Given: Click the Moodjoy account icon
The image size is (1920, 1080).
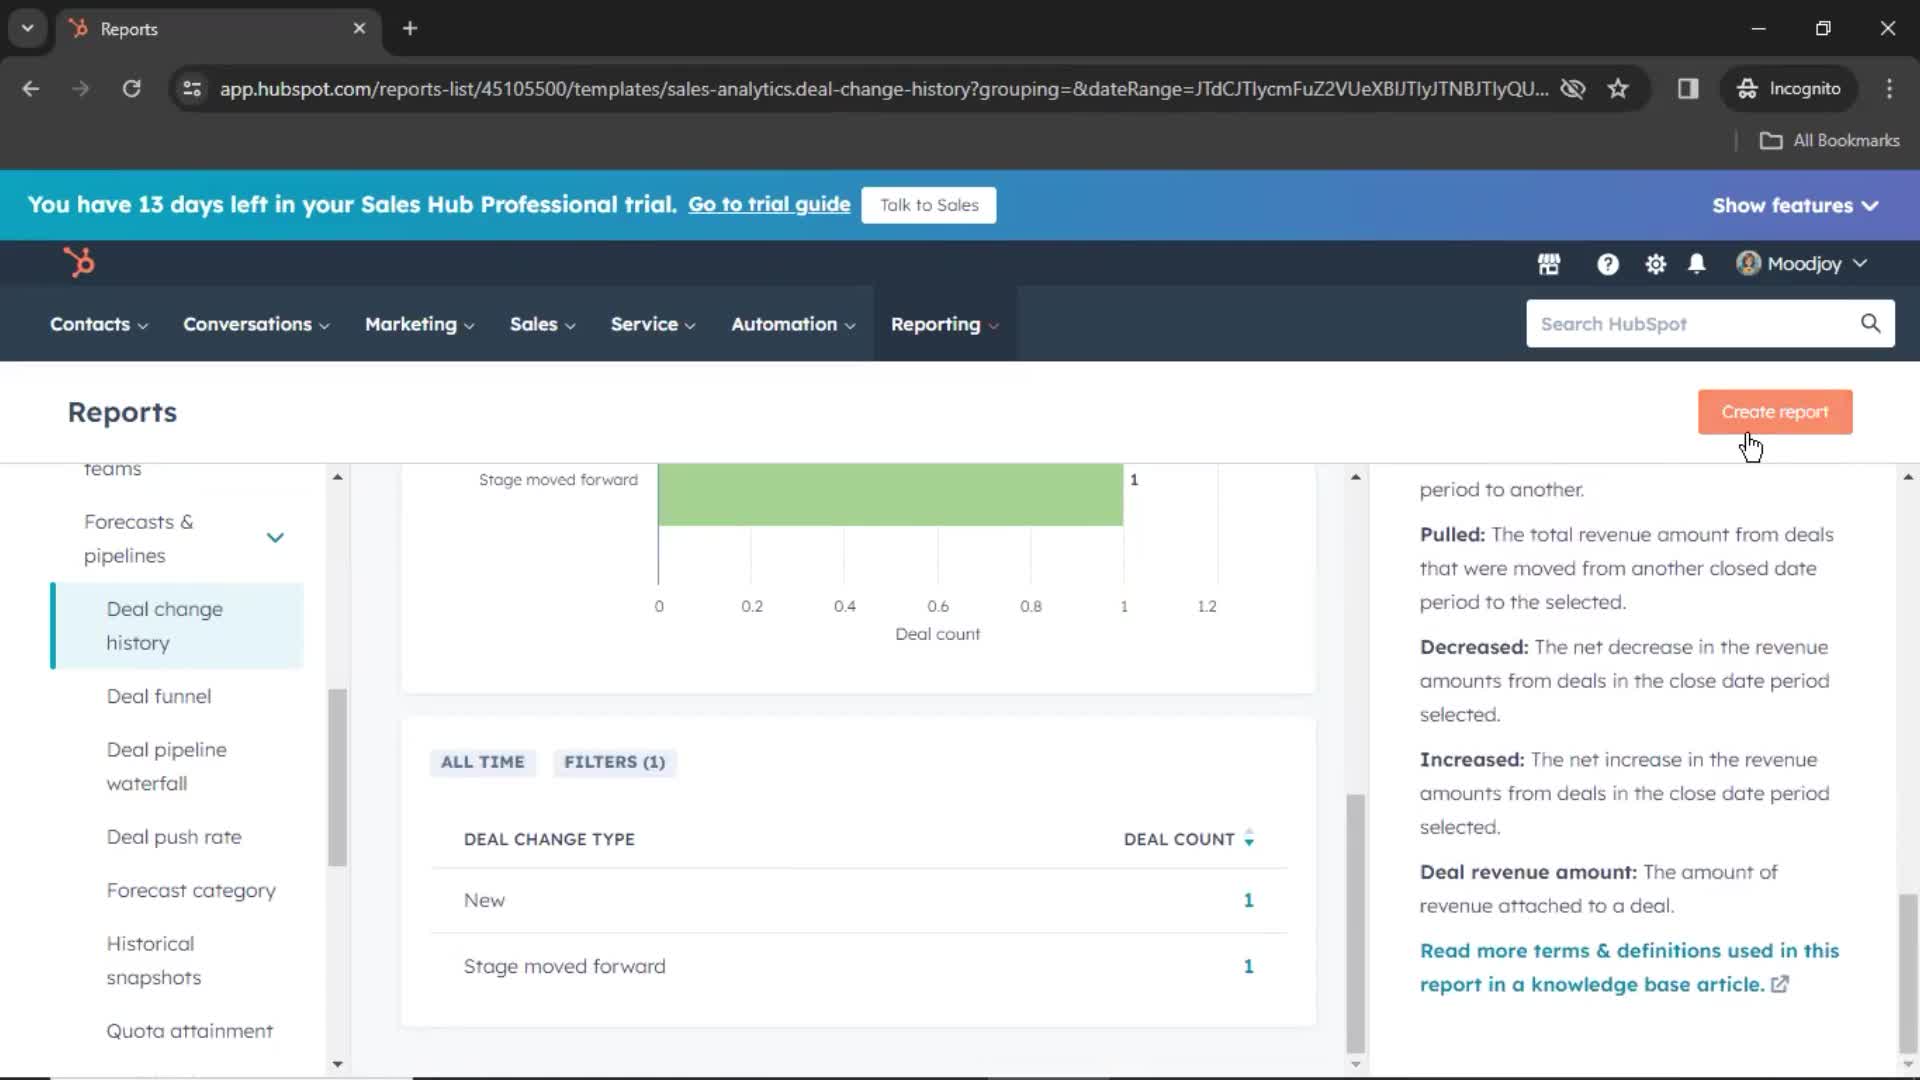Looking at the screenshot, I should [x=1745, y=262].
